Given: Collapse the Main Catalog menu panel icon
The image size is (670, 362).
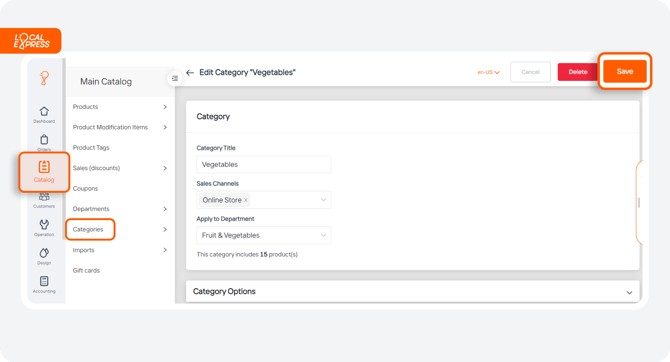Looking at the screenshot, I should click(x=175, y=78).
